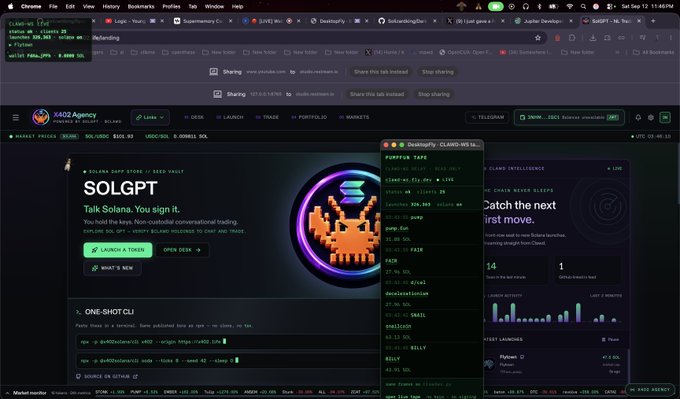Open Control Center icon in menu bar

611,7
